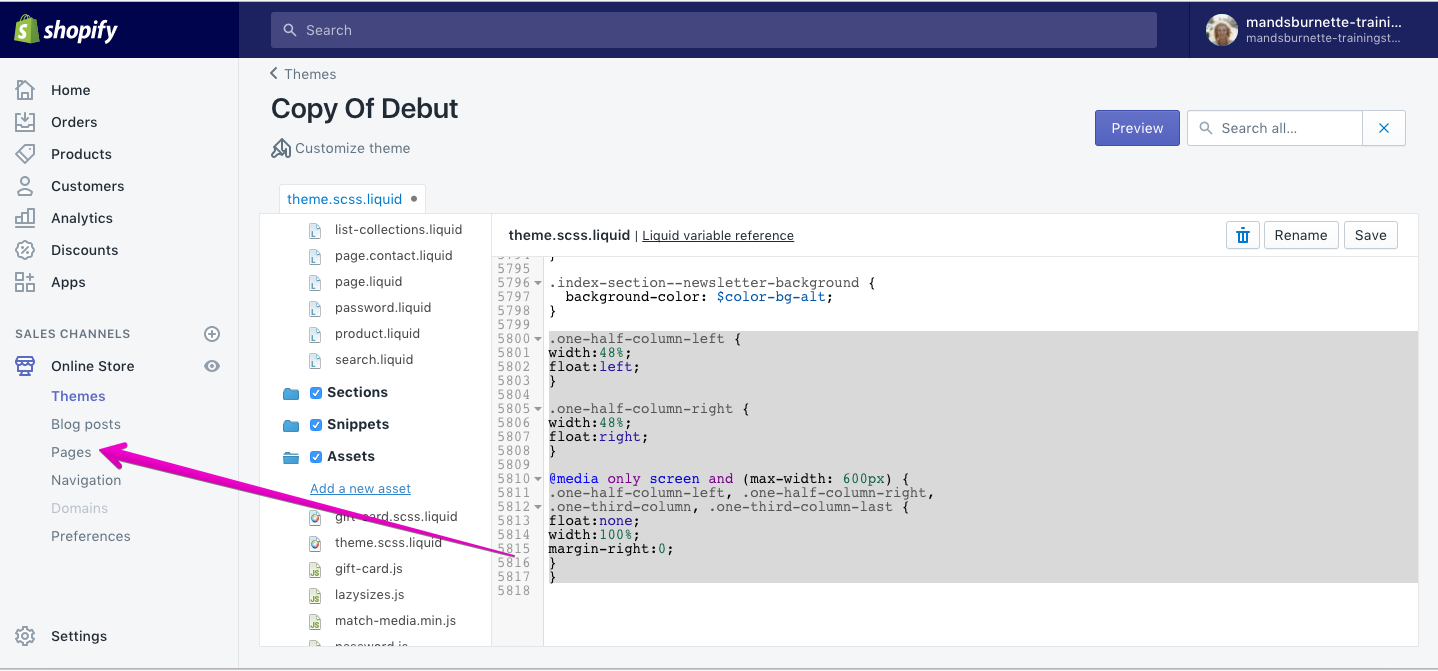This screenshot has height=671, width=1438.
Task: Click the Sections folder icon
Action: pos(291,393)
